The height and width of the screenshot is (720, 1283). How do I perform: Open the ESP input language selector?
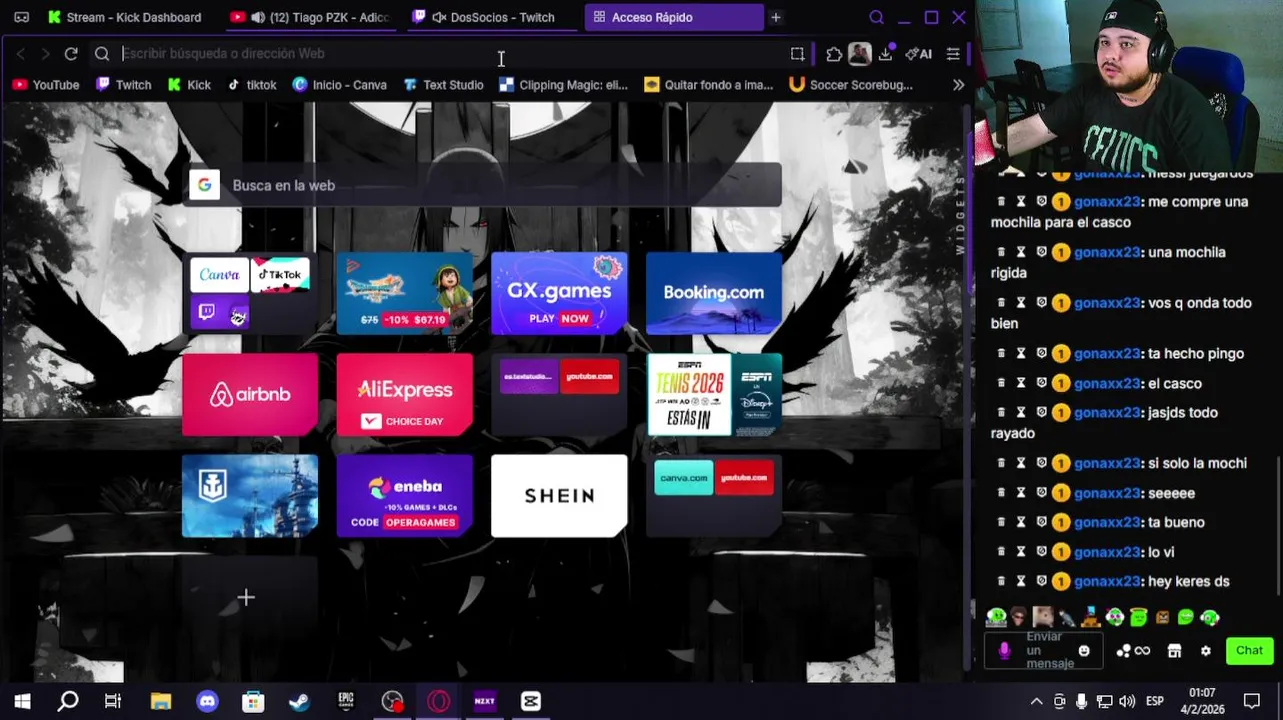[x=1154, y=702]
